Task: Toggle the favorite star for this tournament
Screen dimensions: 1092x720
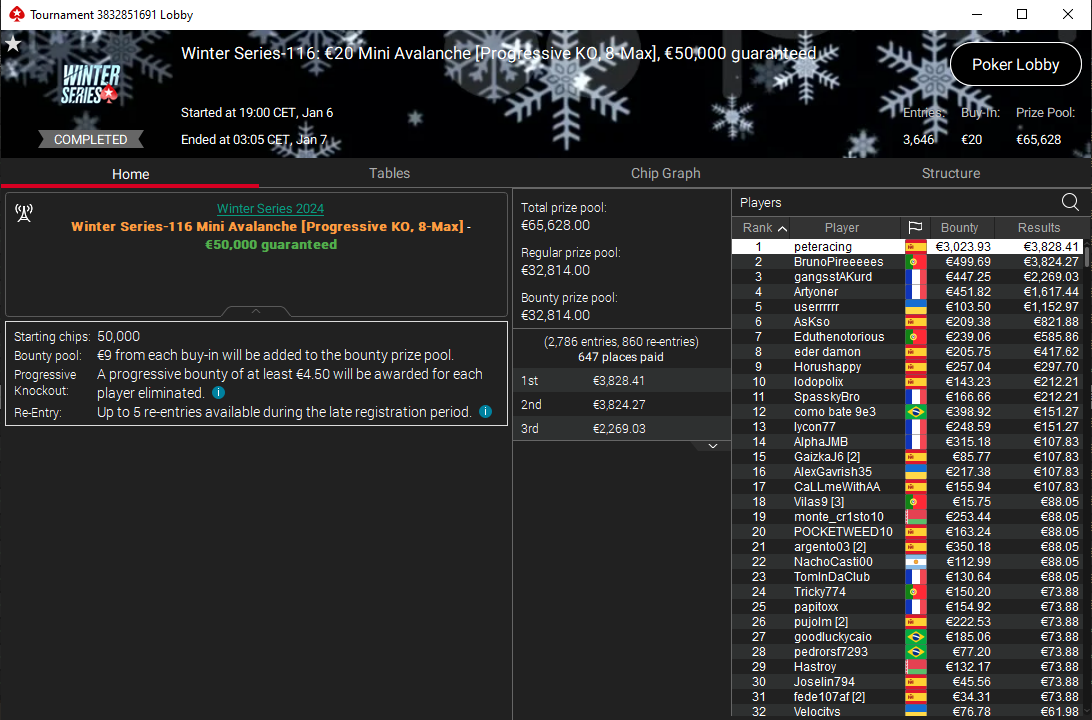Action: pos(13,45)
